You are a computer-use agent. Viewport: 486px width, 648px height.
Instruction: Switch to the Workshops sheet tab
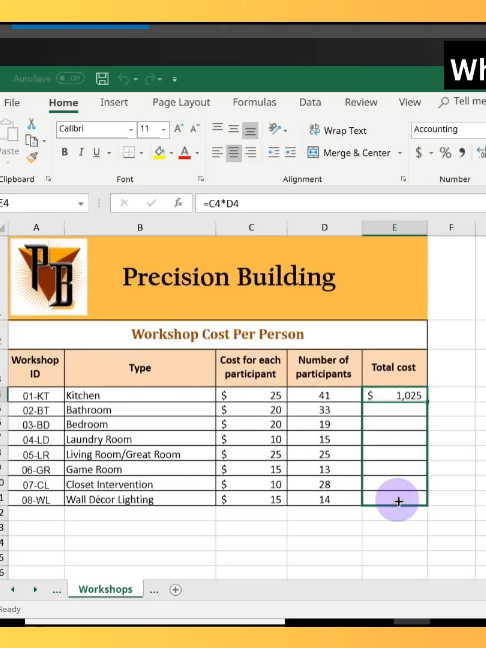point(105,589)
